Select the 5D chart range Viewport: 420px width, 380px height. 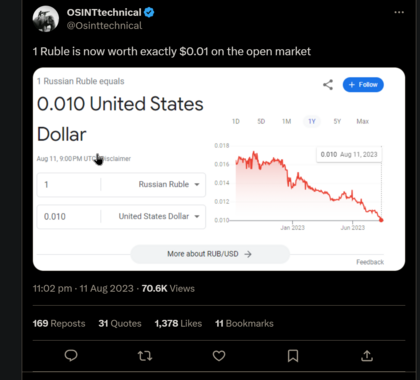point(261,121)
